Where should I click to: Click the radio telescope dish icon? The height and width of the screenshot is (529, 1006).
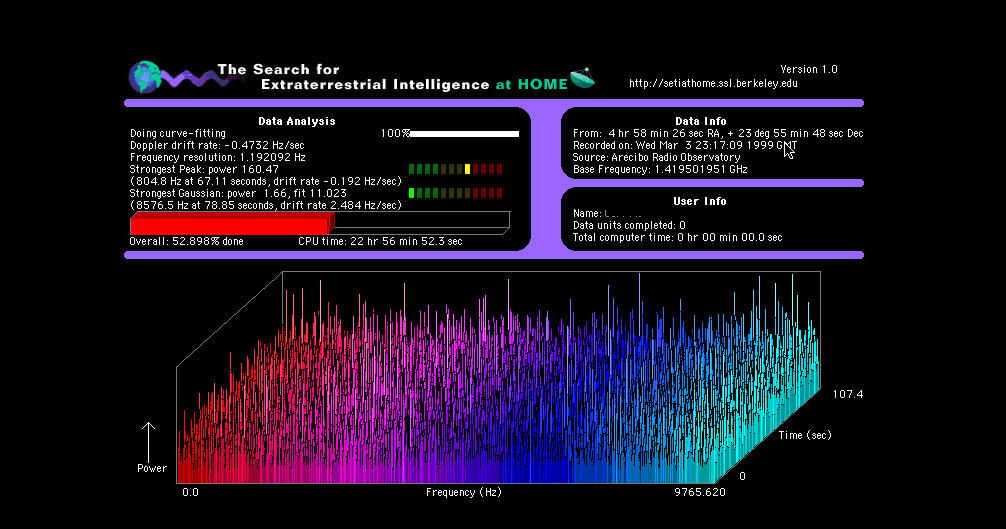tap(583, 76)
